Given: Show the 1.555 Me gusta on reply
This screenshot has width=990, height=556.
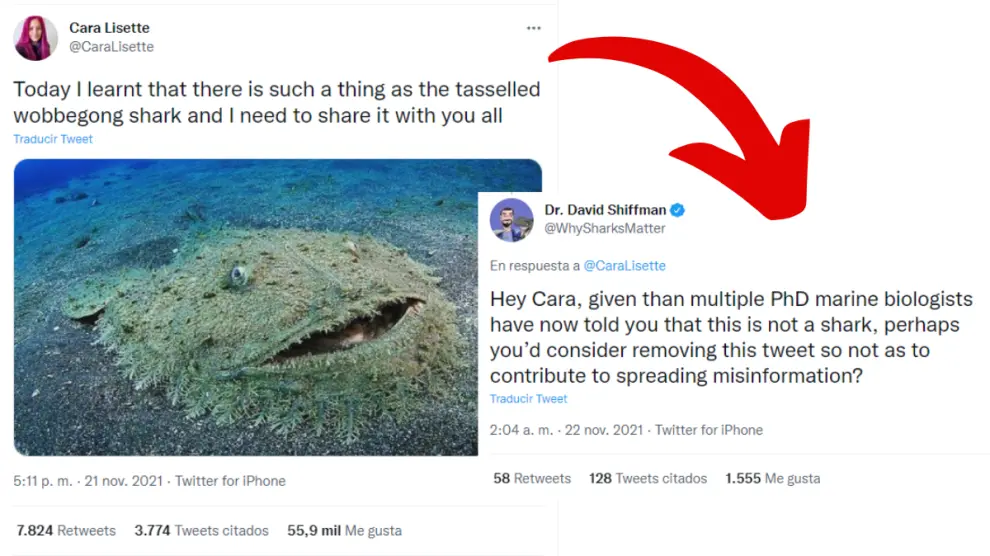Looking at the screenshot, I should coord(772,478).
